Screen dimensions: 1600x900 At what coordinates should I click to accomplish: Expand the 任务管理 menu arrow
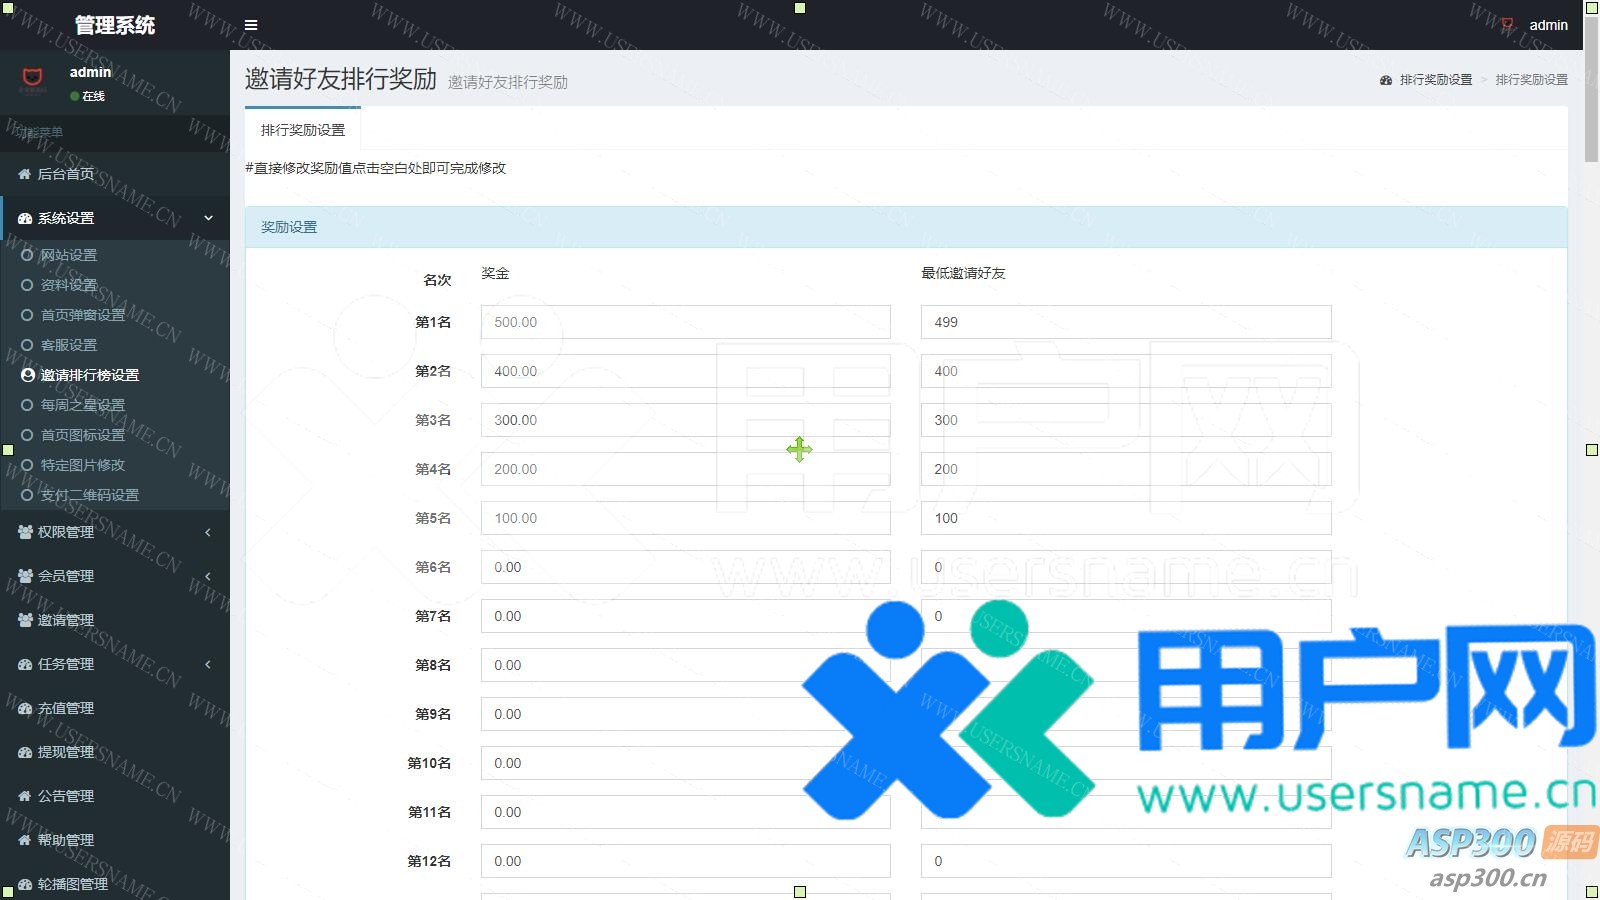pos(208,664)
